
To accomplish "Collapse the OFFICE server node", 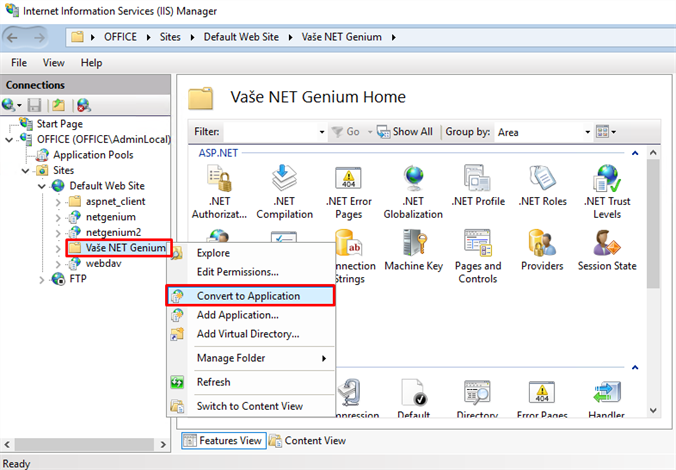I will 9,140.
